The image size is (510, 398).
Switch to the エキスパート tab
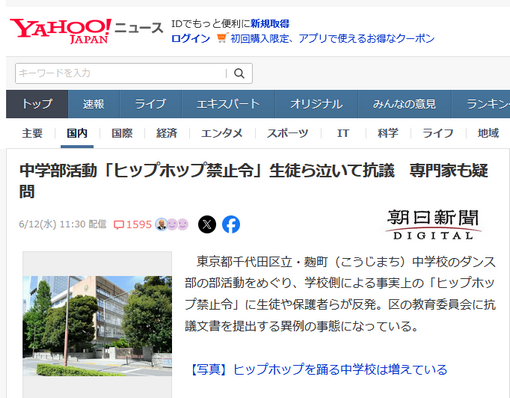click(228, 104)
